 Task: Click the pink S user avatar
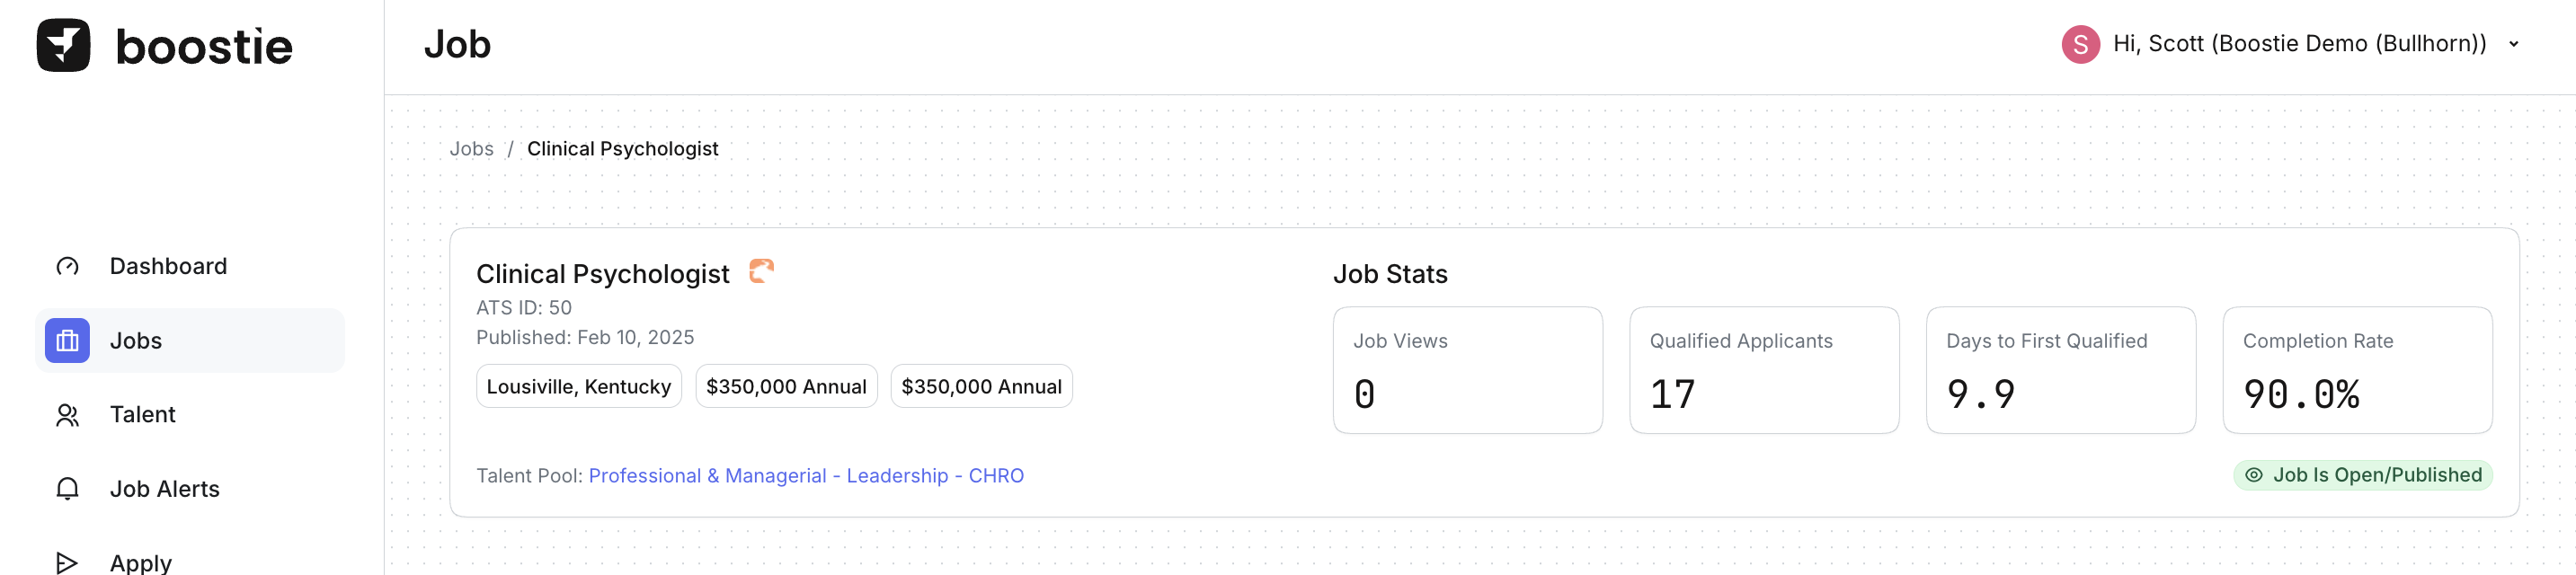click(2080, 44)
